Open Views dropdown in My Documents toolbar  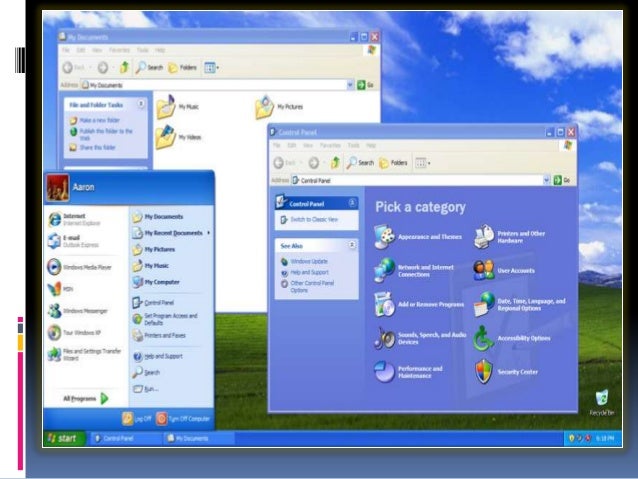(211, 68)
